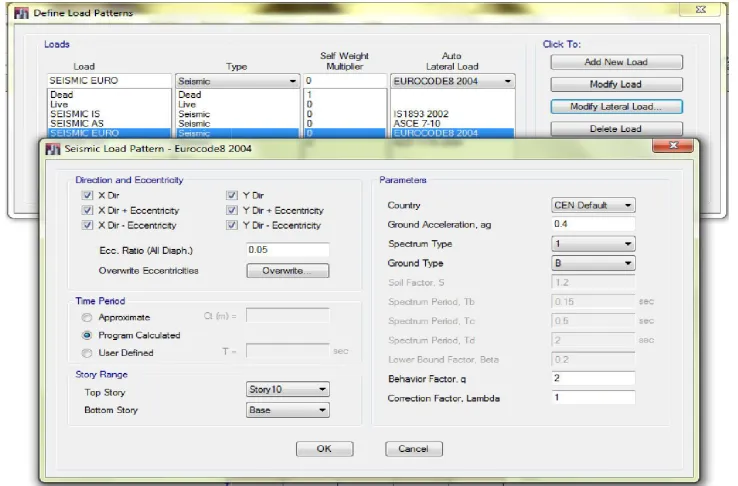Image resolution: width=738 pixels, height=486 pixels.
Task: Click highlighted EUROCODE8 2004 list entry
Action: (x=452, y=133)
